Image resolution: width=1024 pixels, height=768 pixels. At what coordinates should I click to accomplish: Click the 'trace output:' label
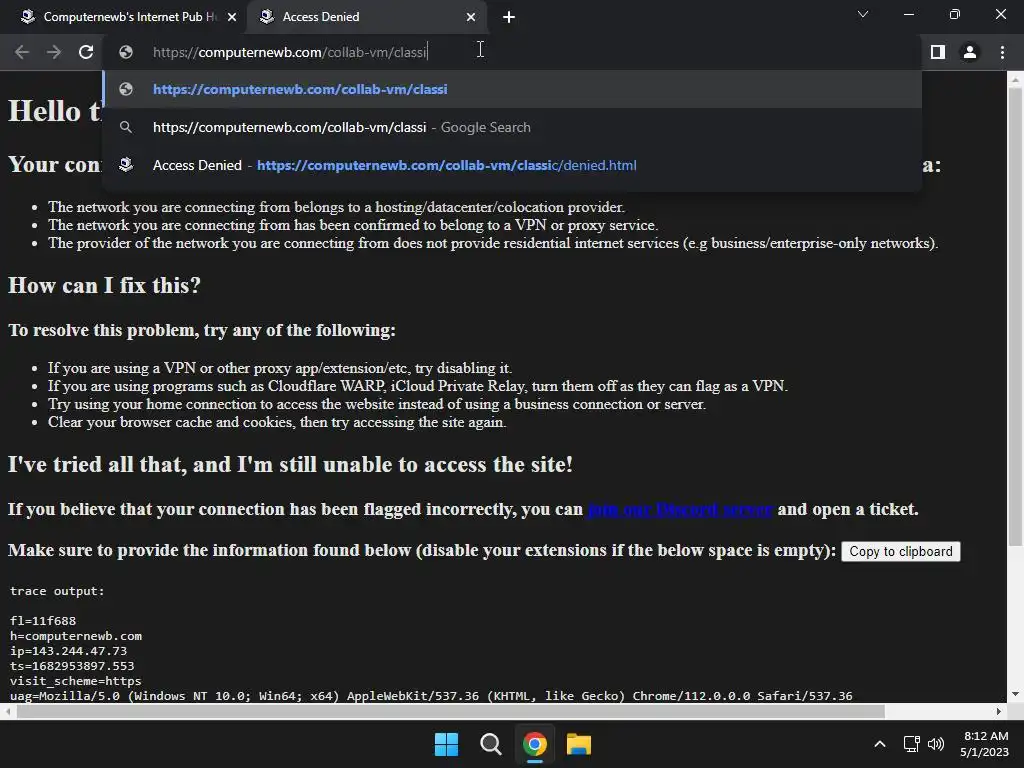(57, 591)
